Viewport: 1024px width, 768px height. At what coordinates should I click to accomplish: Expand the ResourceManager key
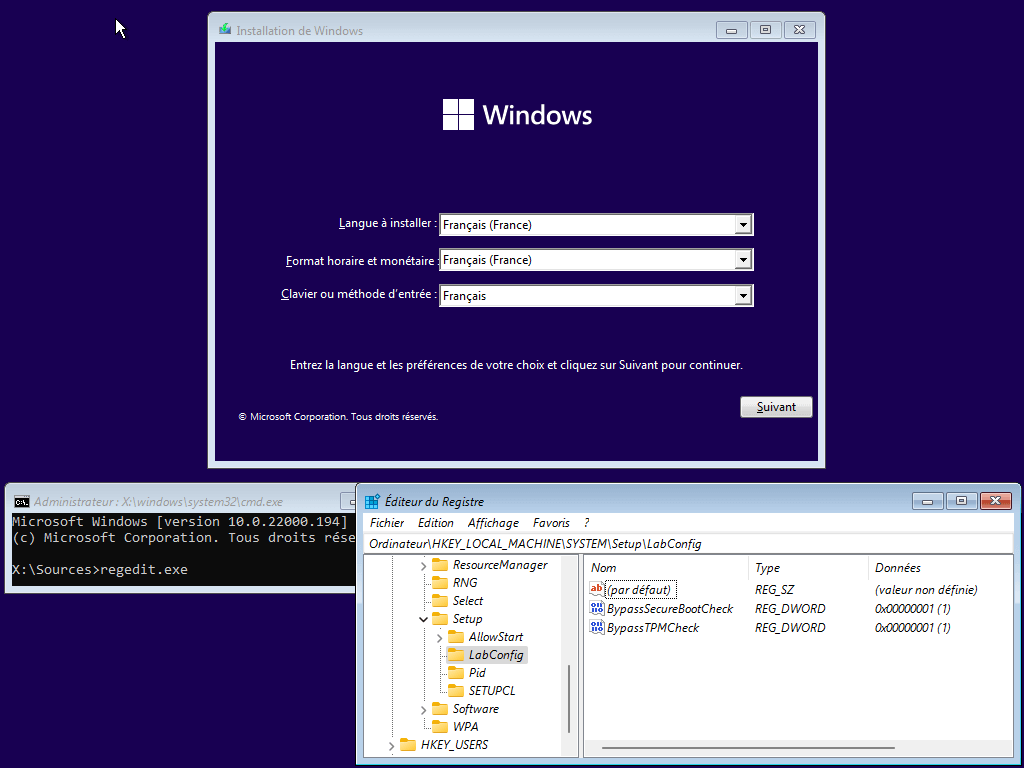coord(423,566)
